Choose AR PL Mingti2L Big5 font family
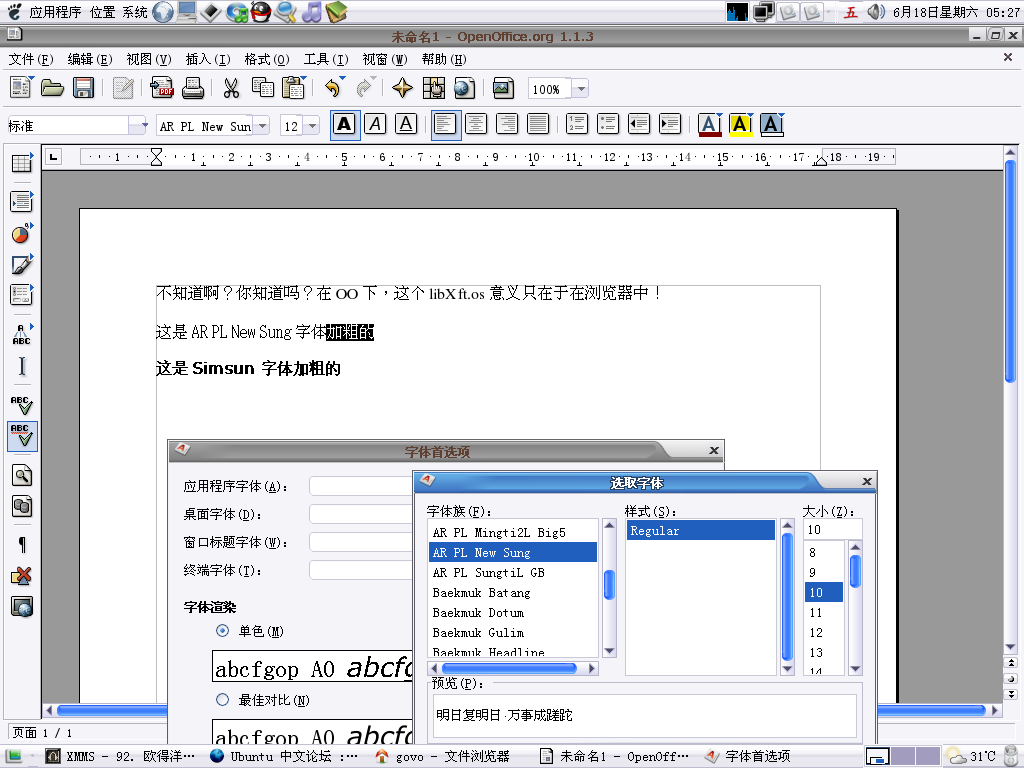This screenshot has width=1024, height=768. pos(513,532)
